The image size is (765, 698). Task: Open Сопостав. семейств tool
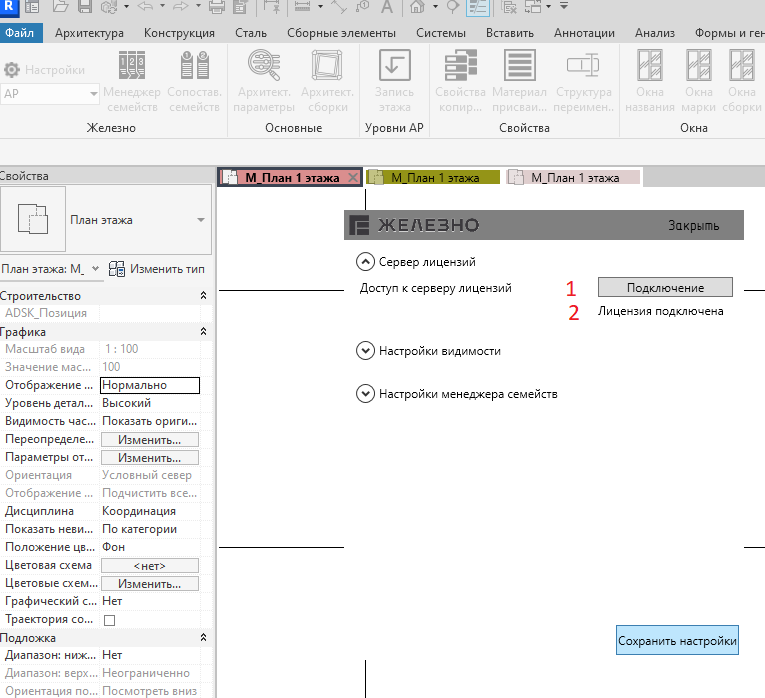[194, 82]
